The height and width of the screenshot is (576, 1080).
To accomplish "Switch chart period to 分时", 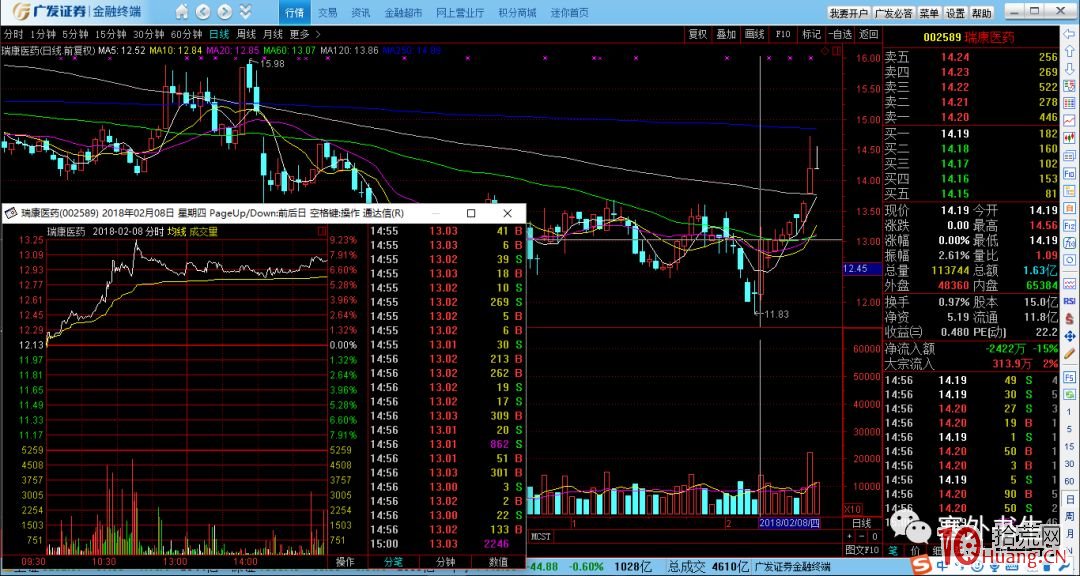I will tap(12, 34).
